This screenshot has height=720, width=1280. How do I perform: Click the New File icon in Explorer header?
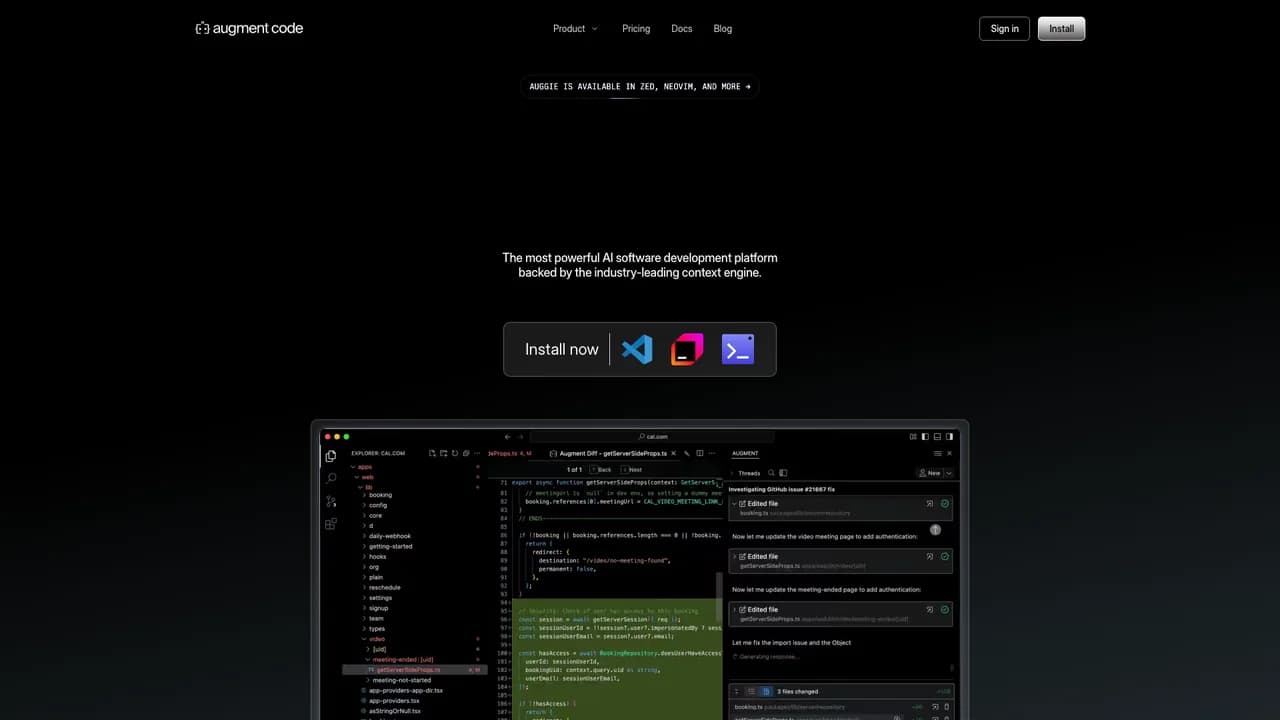(432, 453)
